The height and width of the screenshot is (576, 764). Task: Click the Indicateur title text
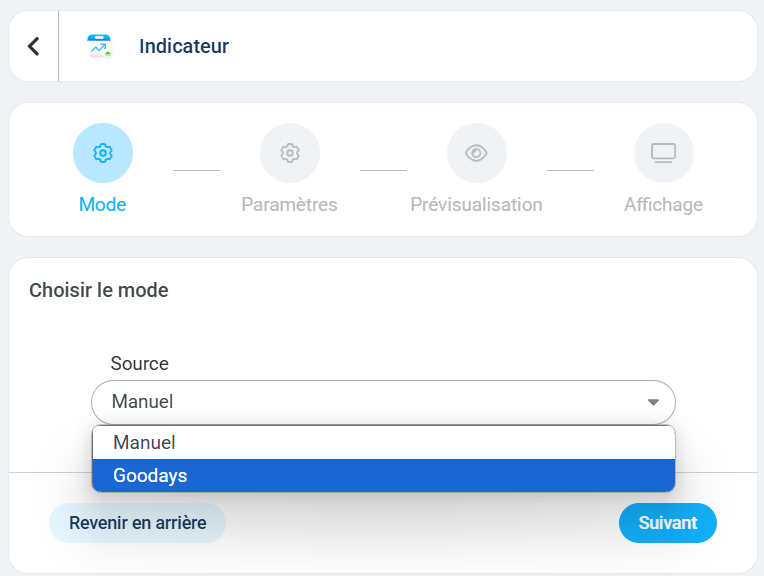(x=184, y=46)
